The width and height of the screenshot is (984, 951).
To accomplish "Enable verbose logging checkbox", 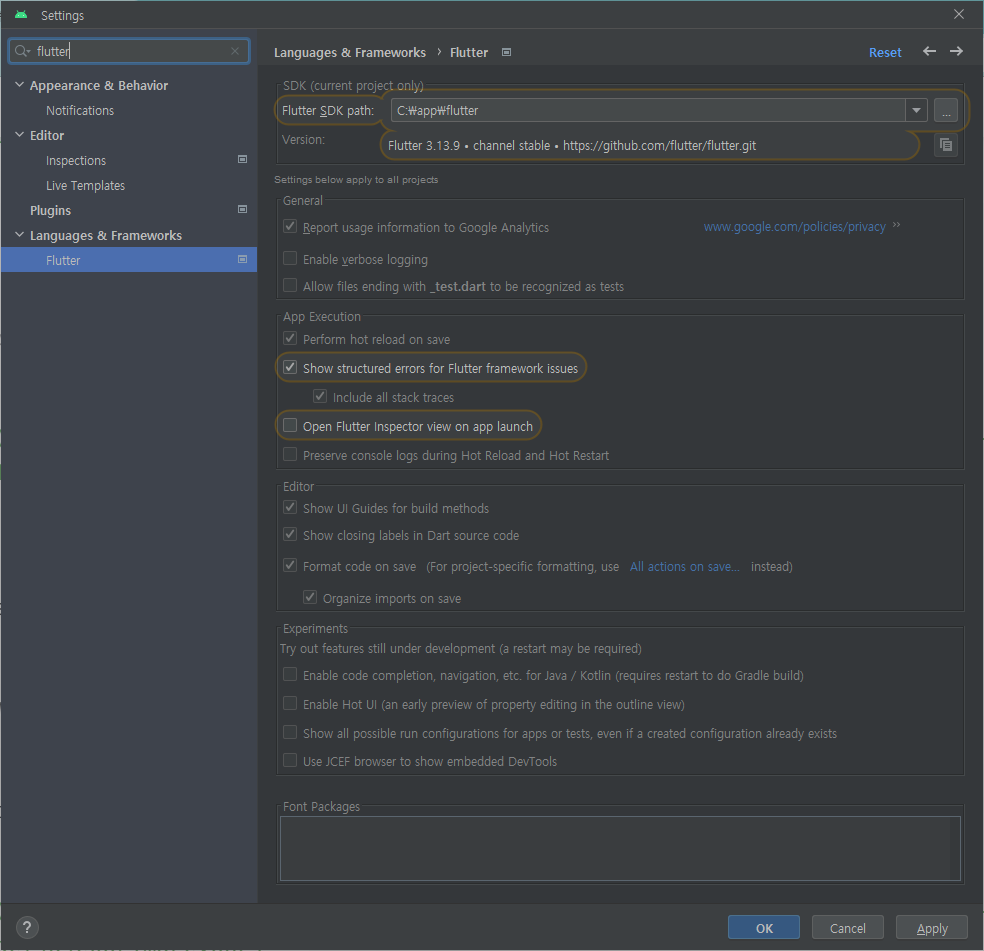I will point(290,258).
